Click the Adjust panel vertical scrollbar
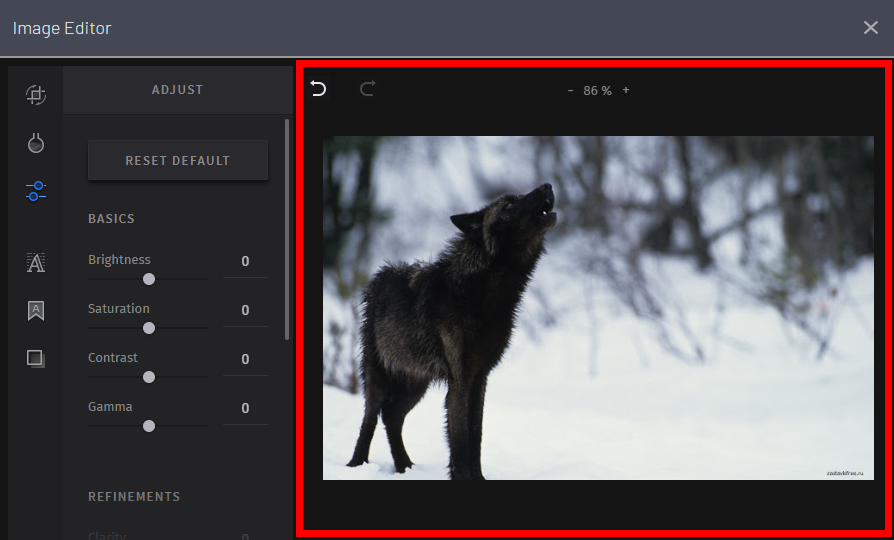This screenshot has width=894, height=540. [288, 230]
